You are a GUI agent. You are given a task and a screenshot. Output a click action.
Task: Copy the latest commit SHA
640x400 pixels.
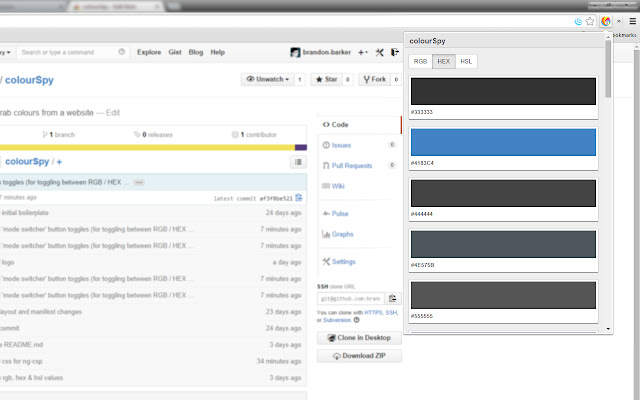(299, 198)
